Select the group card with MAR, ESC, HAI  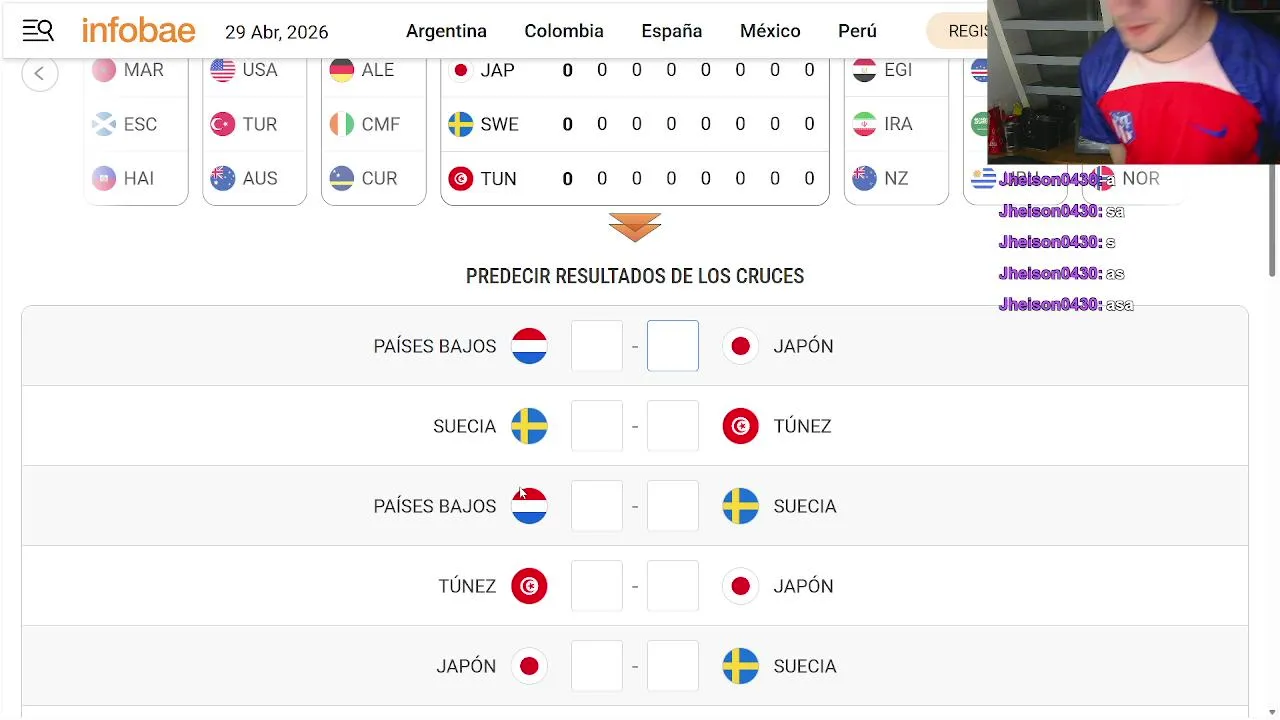click(x=136, y=125)
